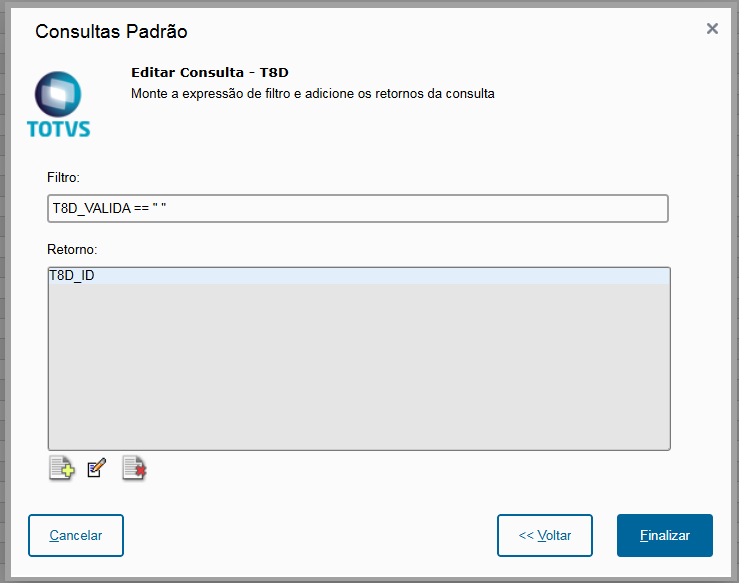Image resolution: width=739 pixels, height=583 pixels.
Task: Click empty area of the Retorno list
Action: [x=358, y=370]
